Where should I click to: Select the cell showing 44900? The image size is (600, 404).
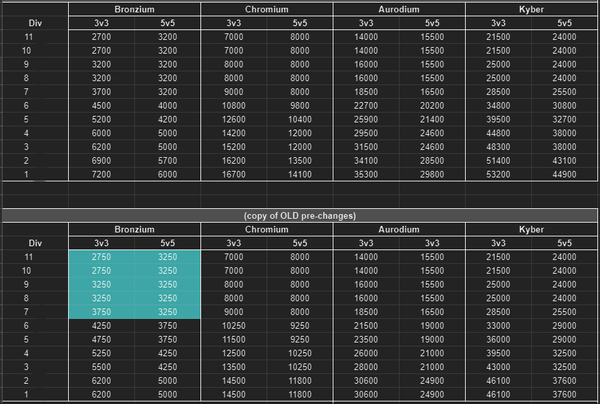click(x=564, y=174)
